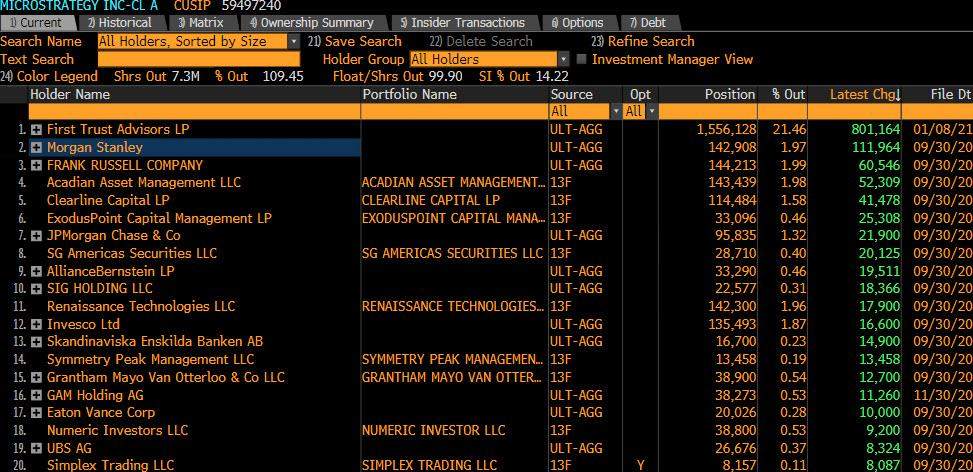The height and width of the screenshot is (472, 973).
Task: Click the Holder Name filter field
Action: pos(194,112)
